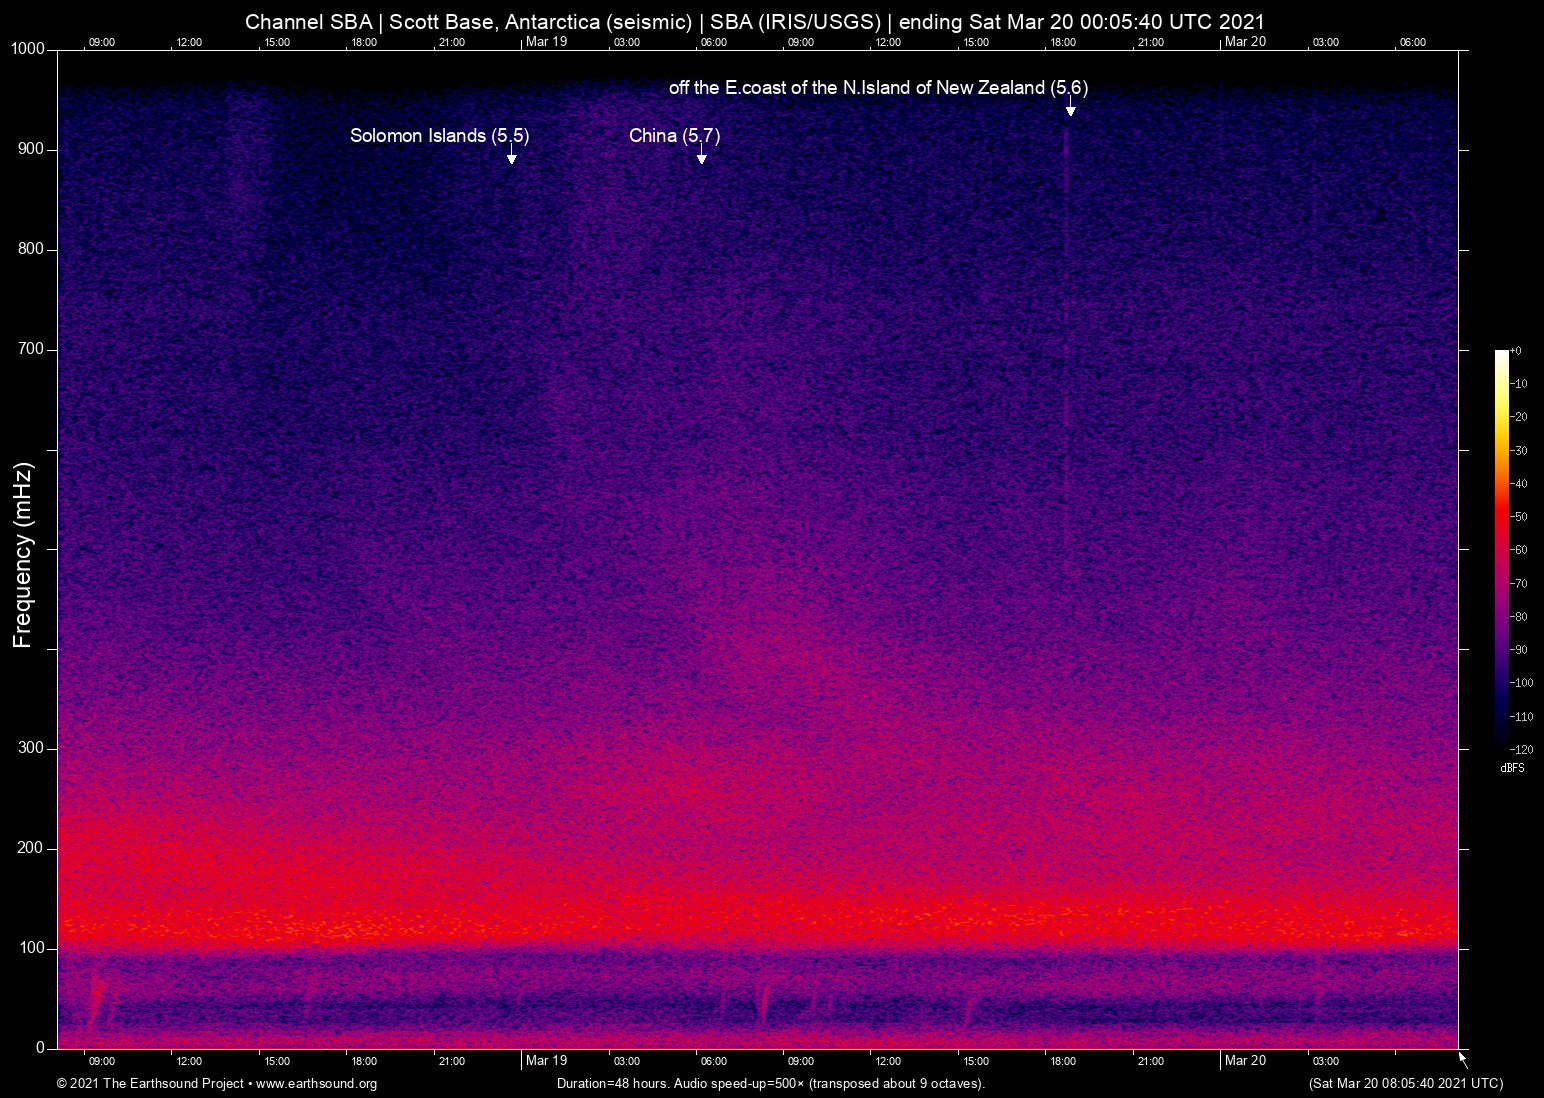Click the dBFS color scale gradient bar
This screenshot has width=1544, height=1098.
pyautogui.click(x=1502, y=549)
